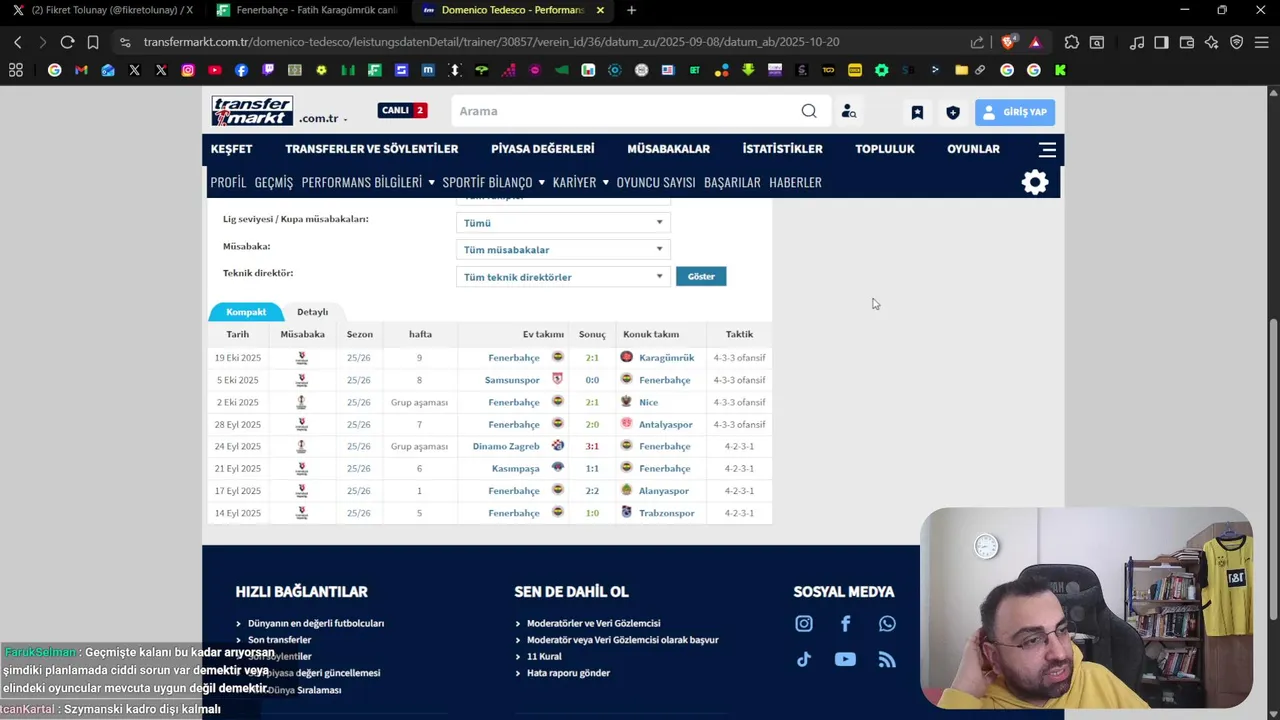1280x720 pixels.
Task: Open the hamburger menu after Oyunlar
Action: (x=1047, y=149)
